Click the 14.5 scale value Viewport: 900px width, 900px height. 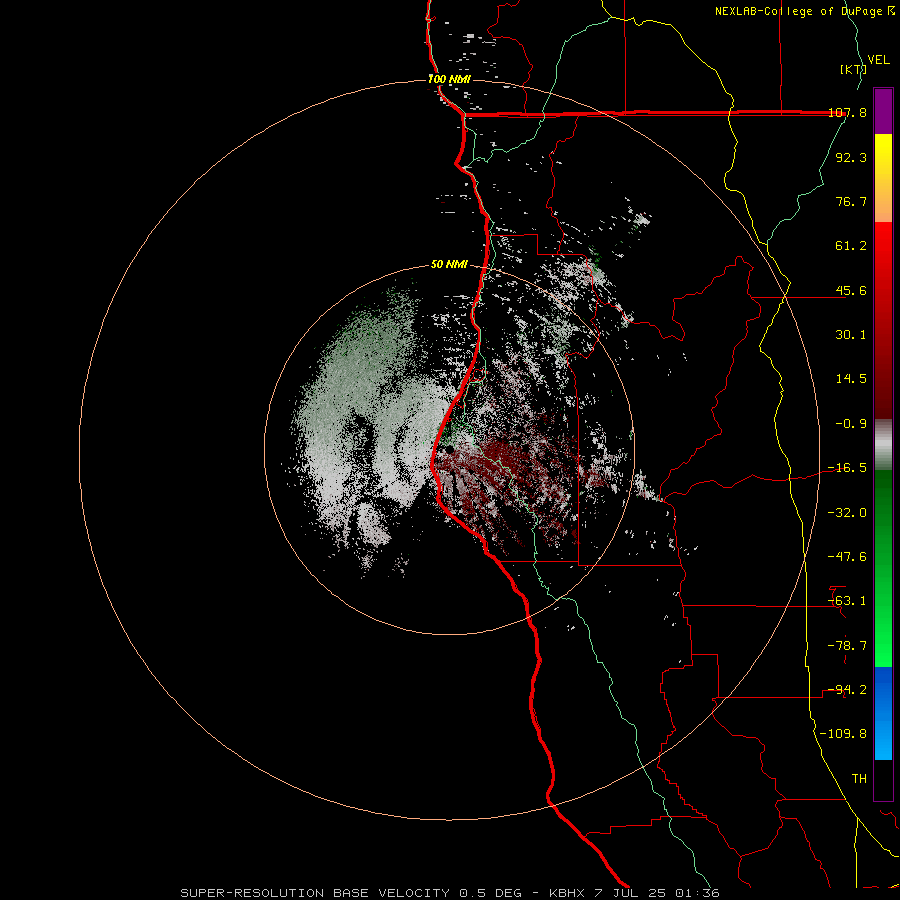pos(851,379)
